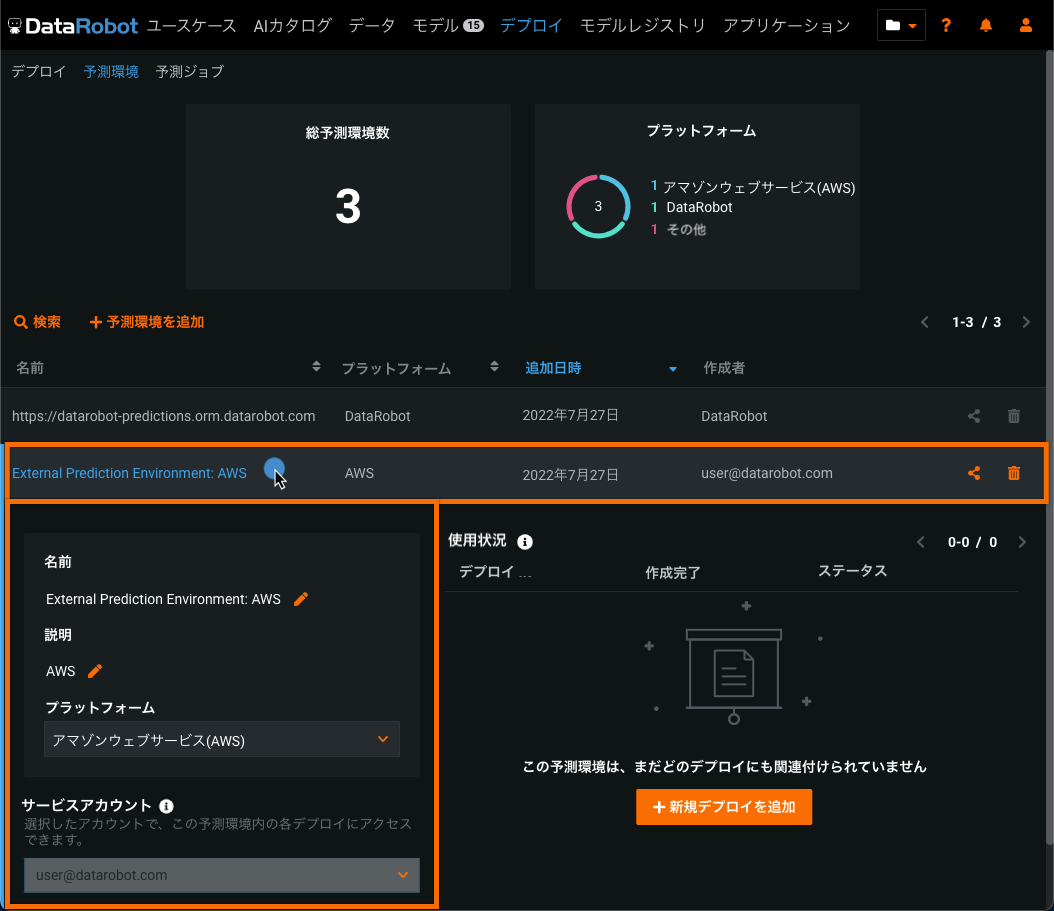The height and width of the screenshot is (911, 1054).
Task: Click the 新規デプロイを追加 button
Action: click(724, 807)
